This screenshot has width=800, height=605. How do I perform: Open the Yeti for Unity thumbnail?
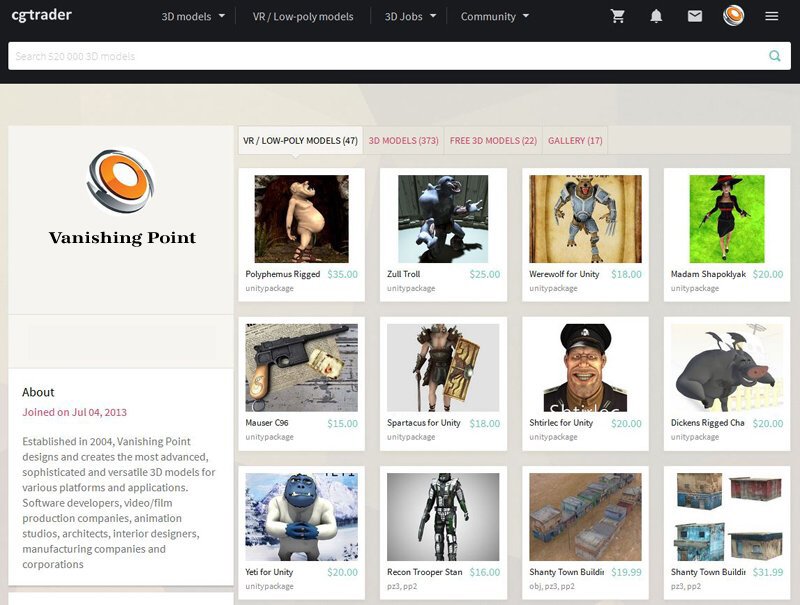pos(302,517)
